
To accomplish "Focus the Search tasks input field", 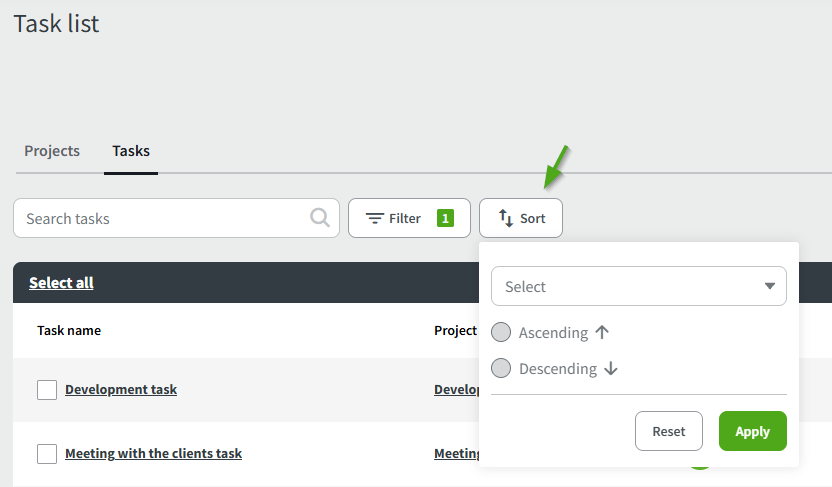I will click(160, 218).
